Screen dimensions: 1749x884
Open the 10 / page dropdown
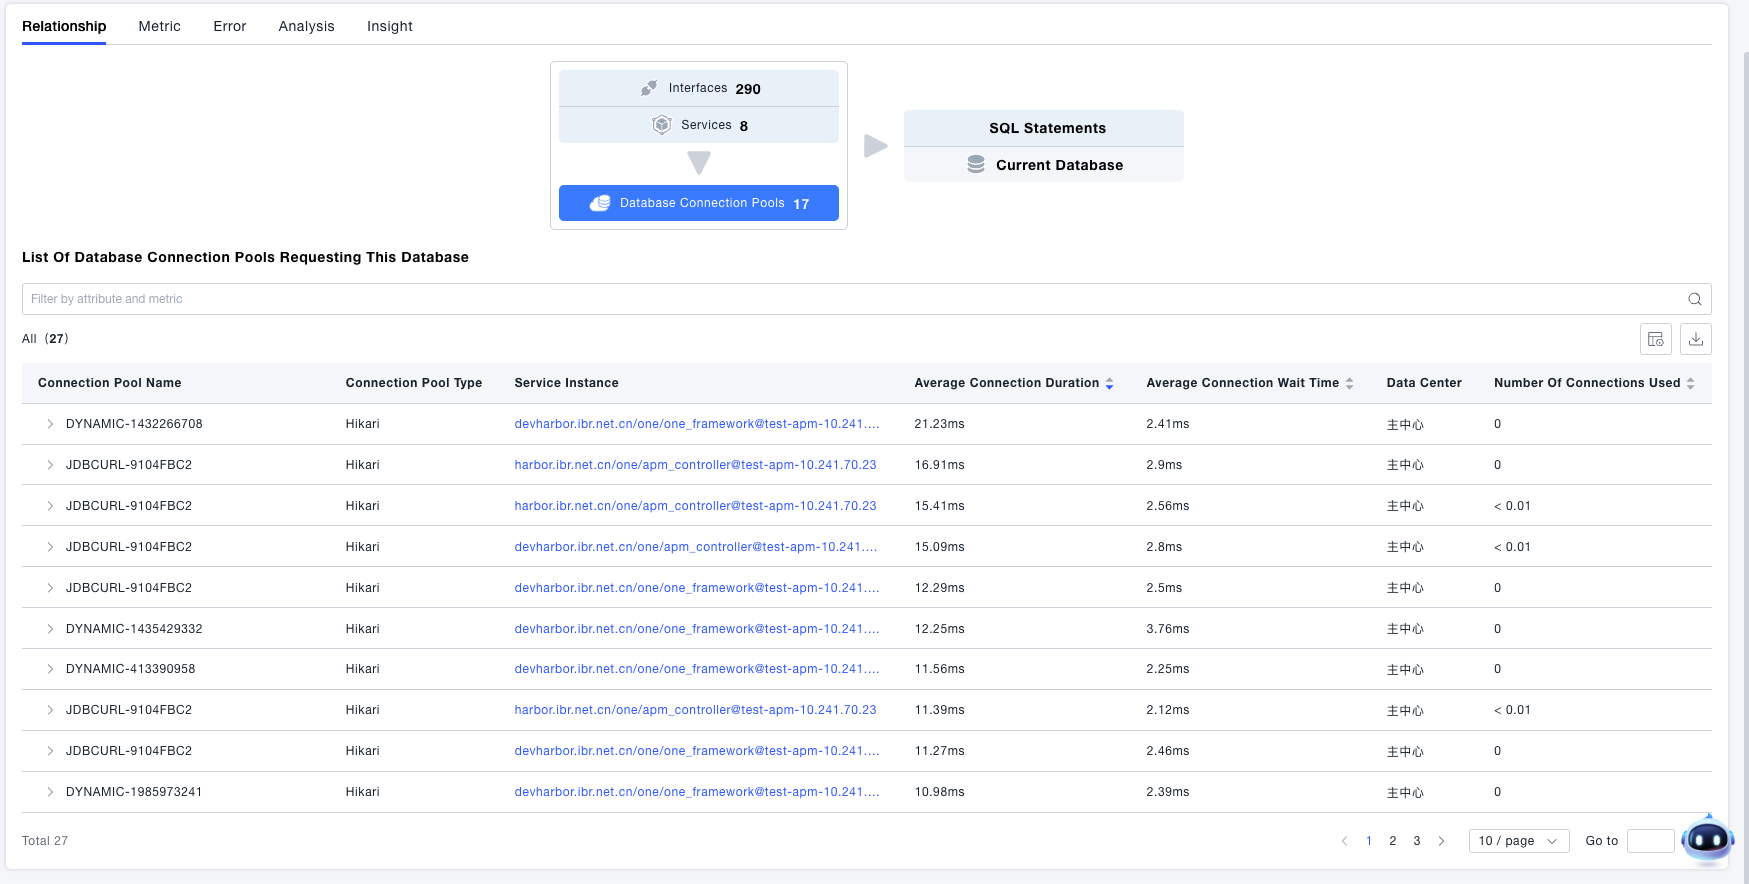[1517, 841]
